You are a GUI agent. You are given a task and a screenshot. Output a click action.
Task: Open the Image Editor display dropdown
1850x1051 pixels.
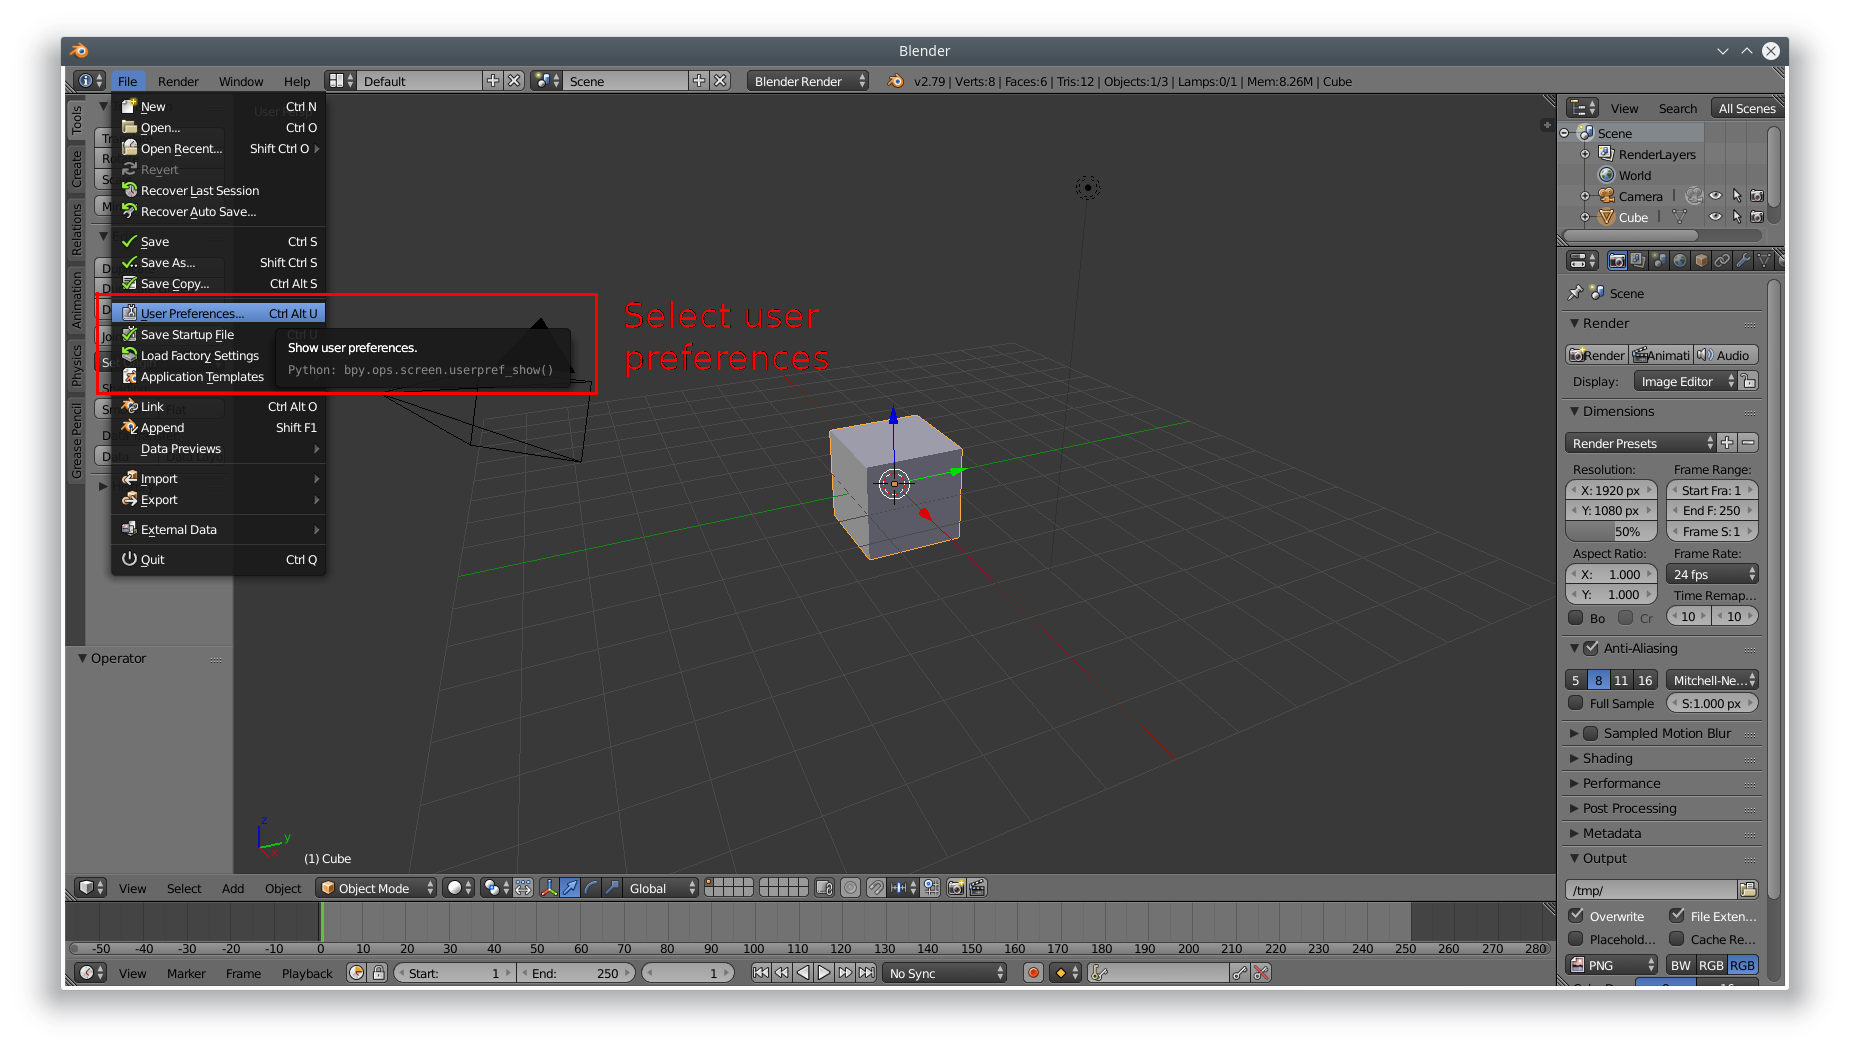[x=1685, y=381]
